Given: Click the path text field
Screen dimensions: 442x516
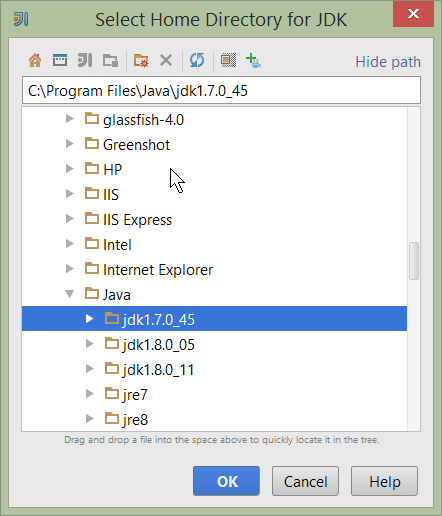Looking at the screenshot, I should (x=221, y=90).
